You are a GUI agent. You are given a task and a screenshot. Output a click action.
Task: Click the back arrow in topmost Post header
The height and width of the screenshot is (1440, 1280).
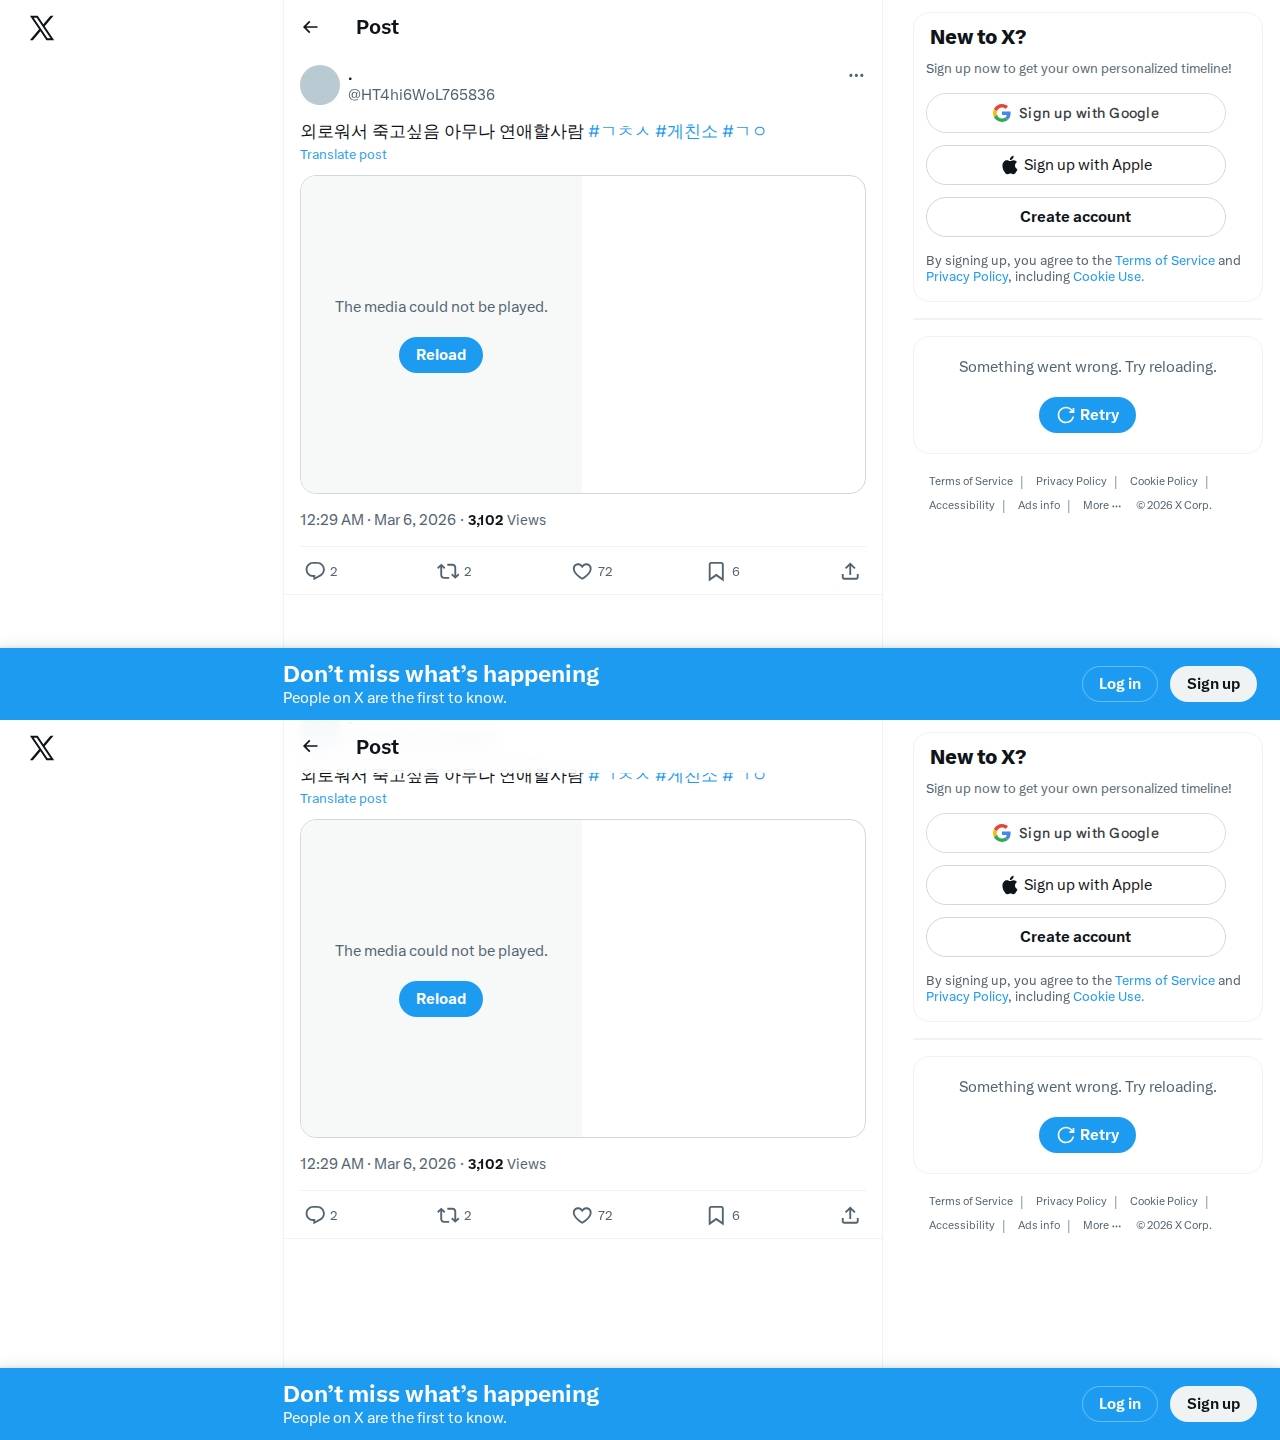(310, 27)
